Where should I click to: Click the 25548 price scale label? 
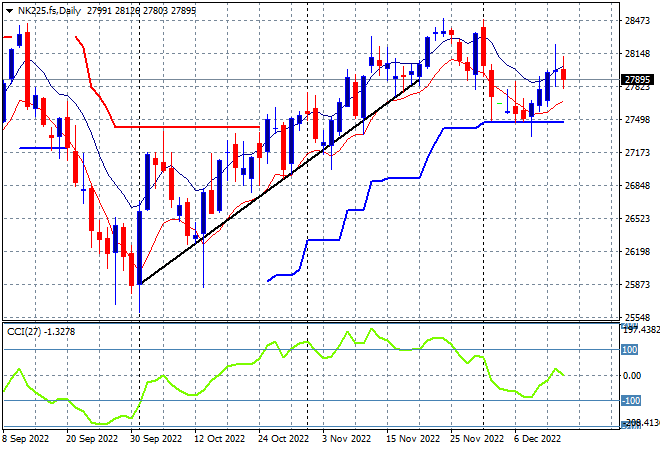637,317
